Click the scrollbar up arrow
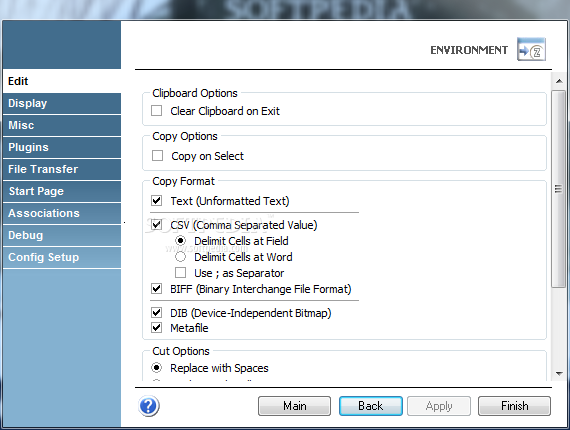The image size is (570, 430). pos(559,81)
